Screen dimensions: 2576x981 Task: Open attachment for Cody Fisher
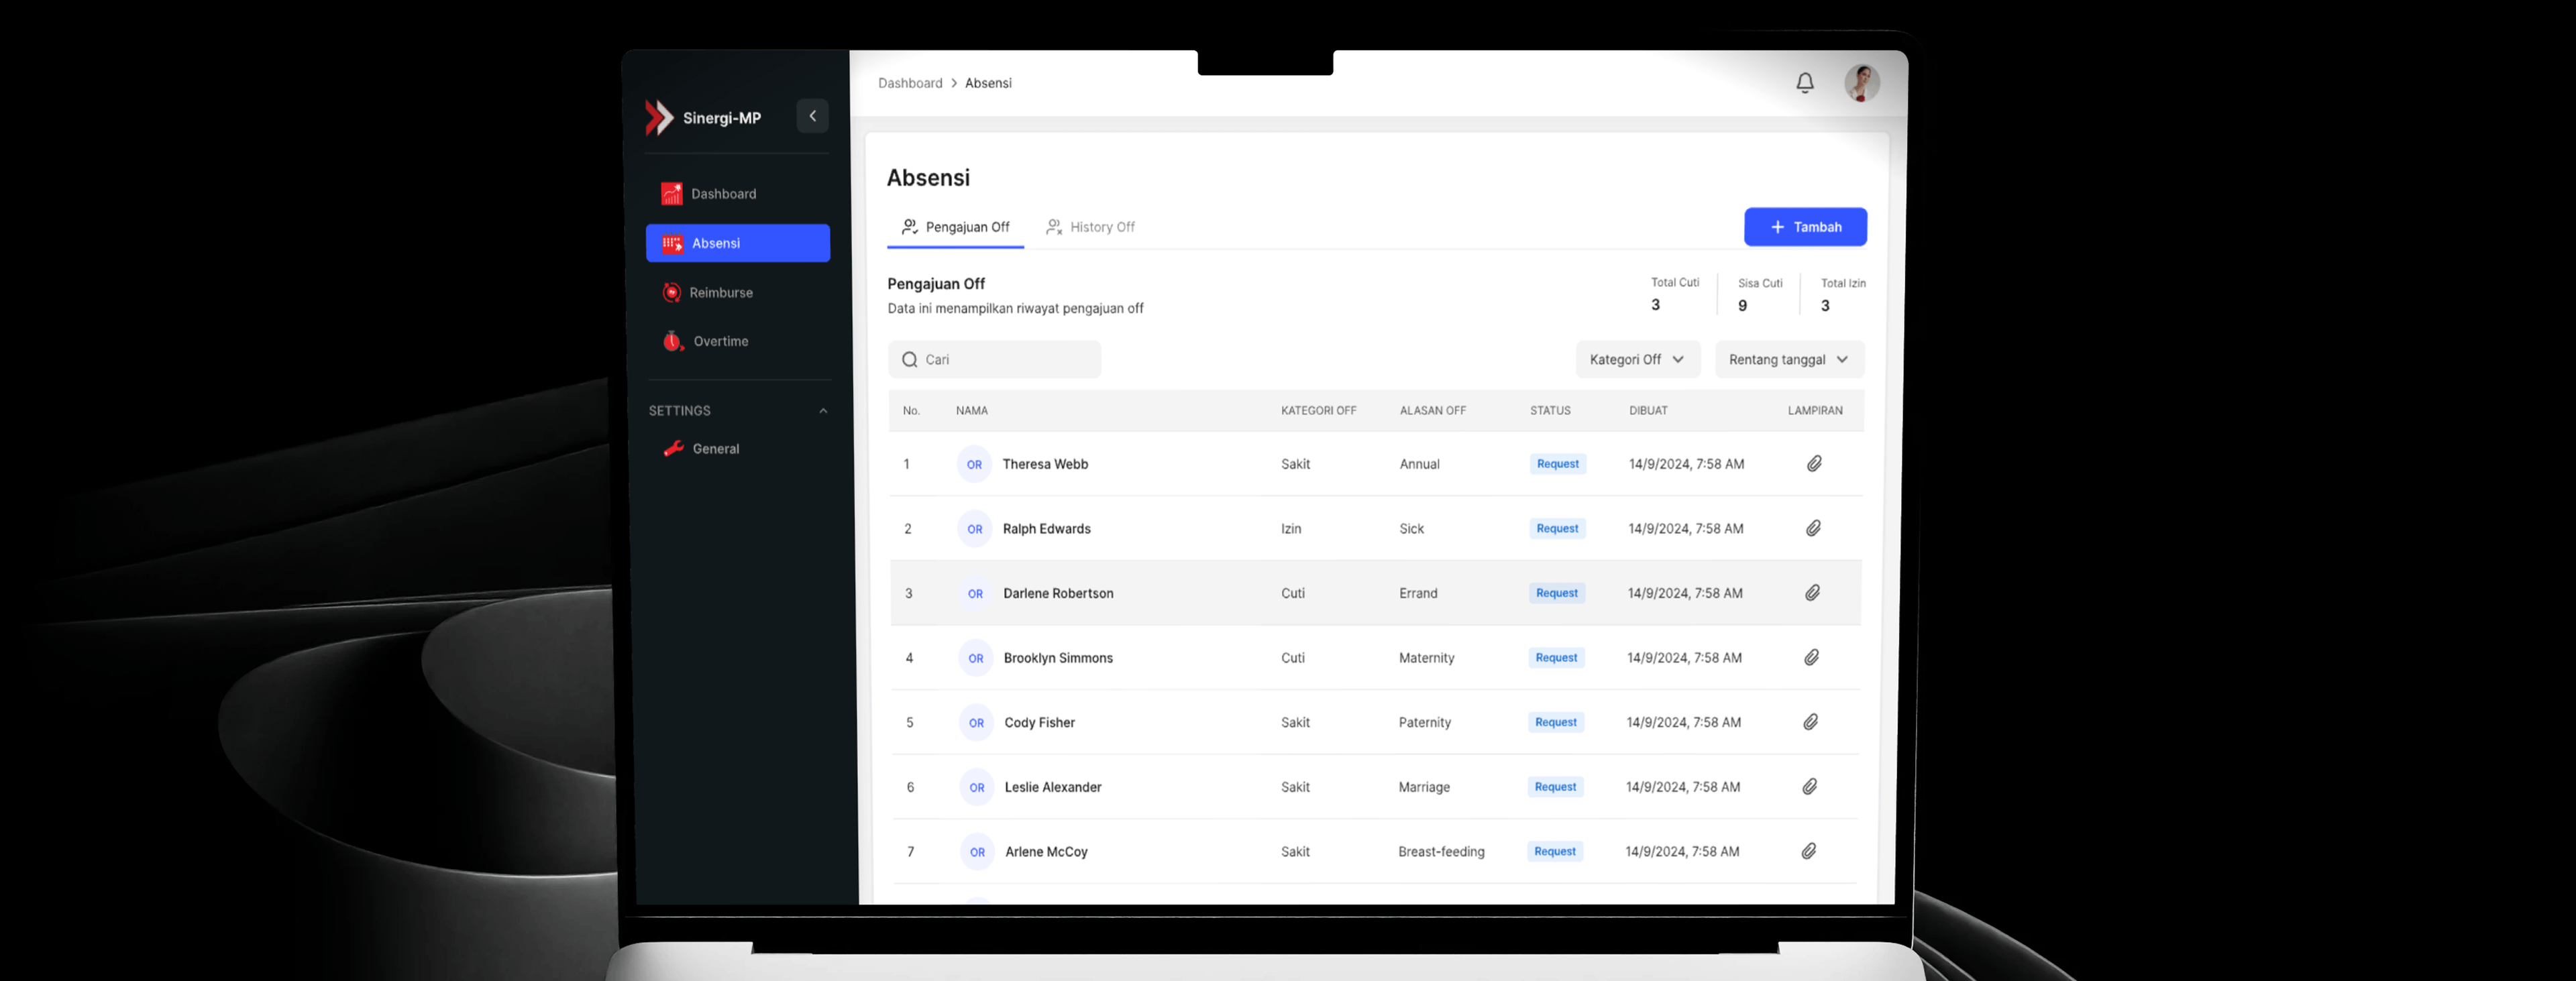1810,722
